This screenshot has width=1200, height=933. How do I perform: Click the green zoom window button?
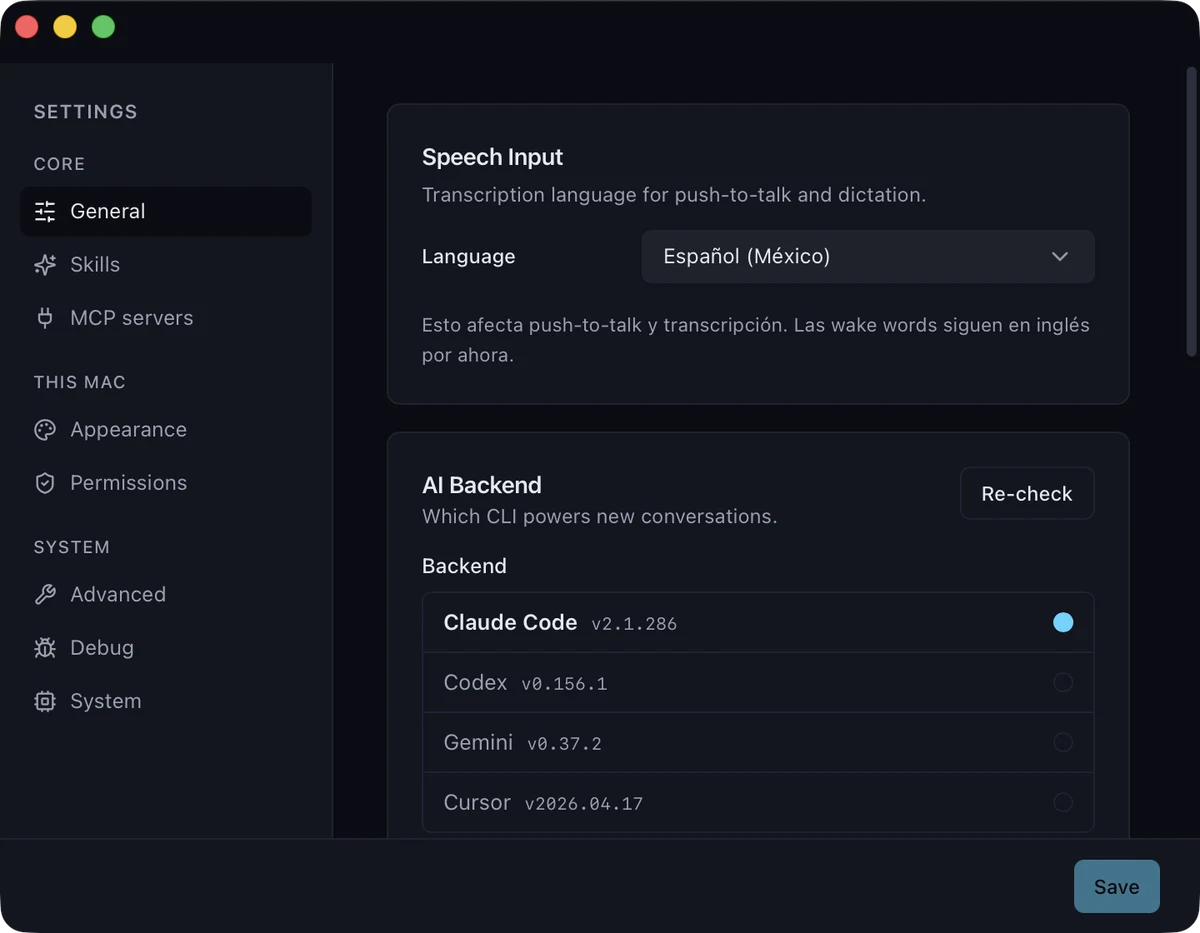(103, 27)
